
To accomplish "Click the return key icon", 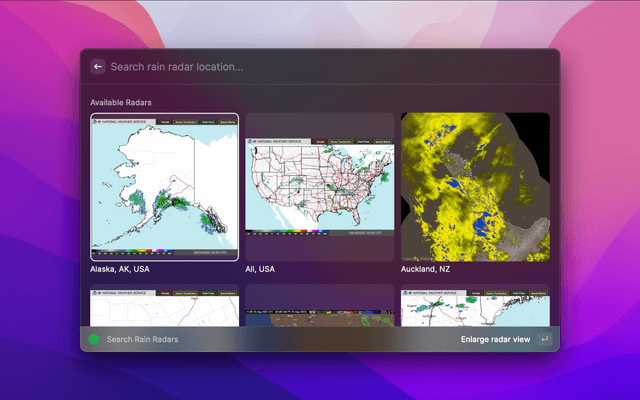I will point(544,339).
